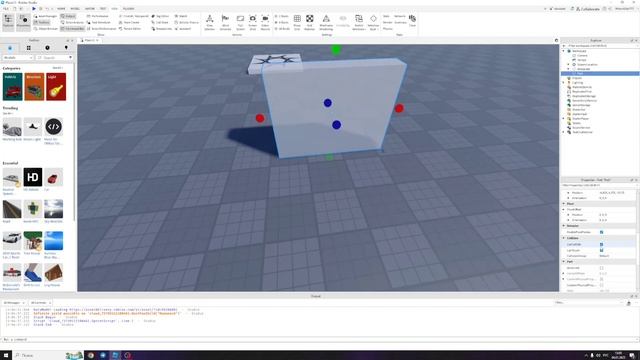Open Tag Editor panel
This screenshot has width=640, height=360.
click(x=160, y=16)
